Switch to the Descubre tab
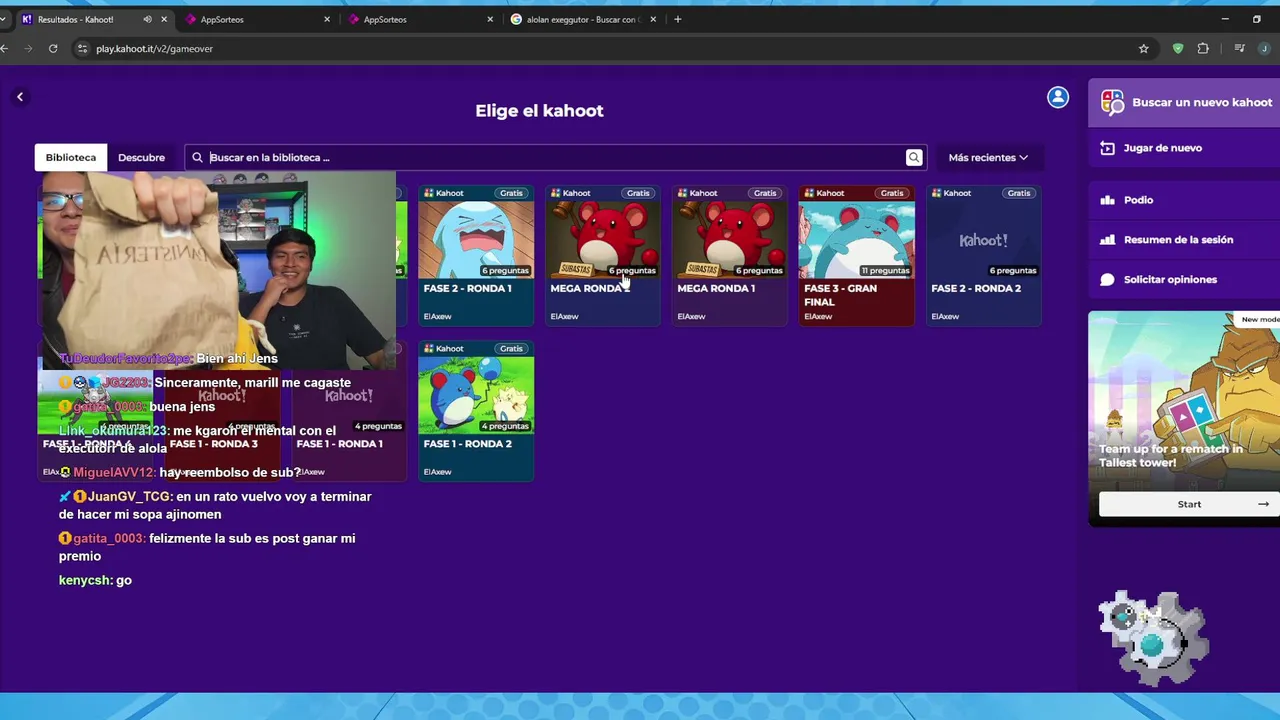1280x720 pixels. (141, 157)
